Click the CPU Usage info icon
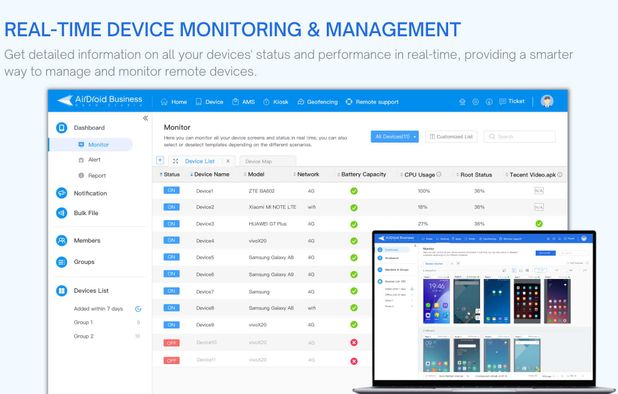618x394 pixels. pyautogui.click(x=439, y=174)
